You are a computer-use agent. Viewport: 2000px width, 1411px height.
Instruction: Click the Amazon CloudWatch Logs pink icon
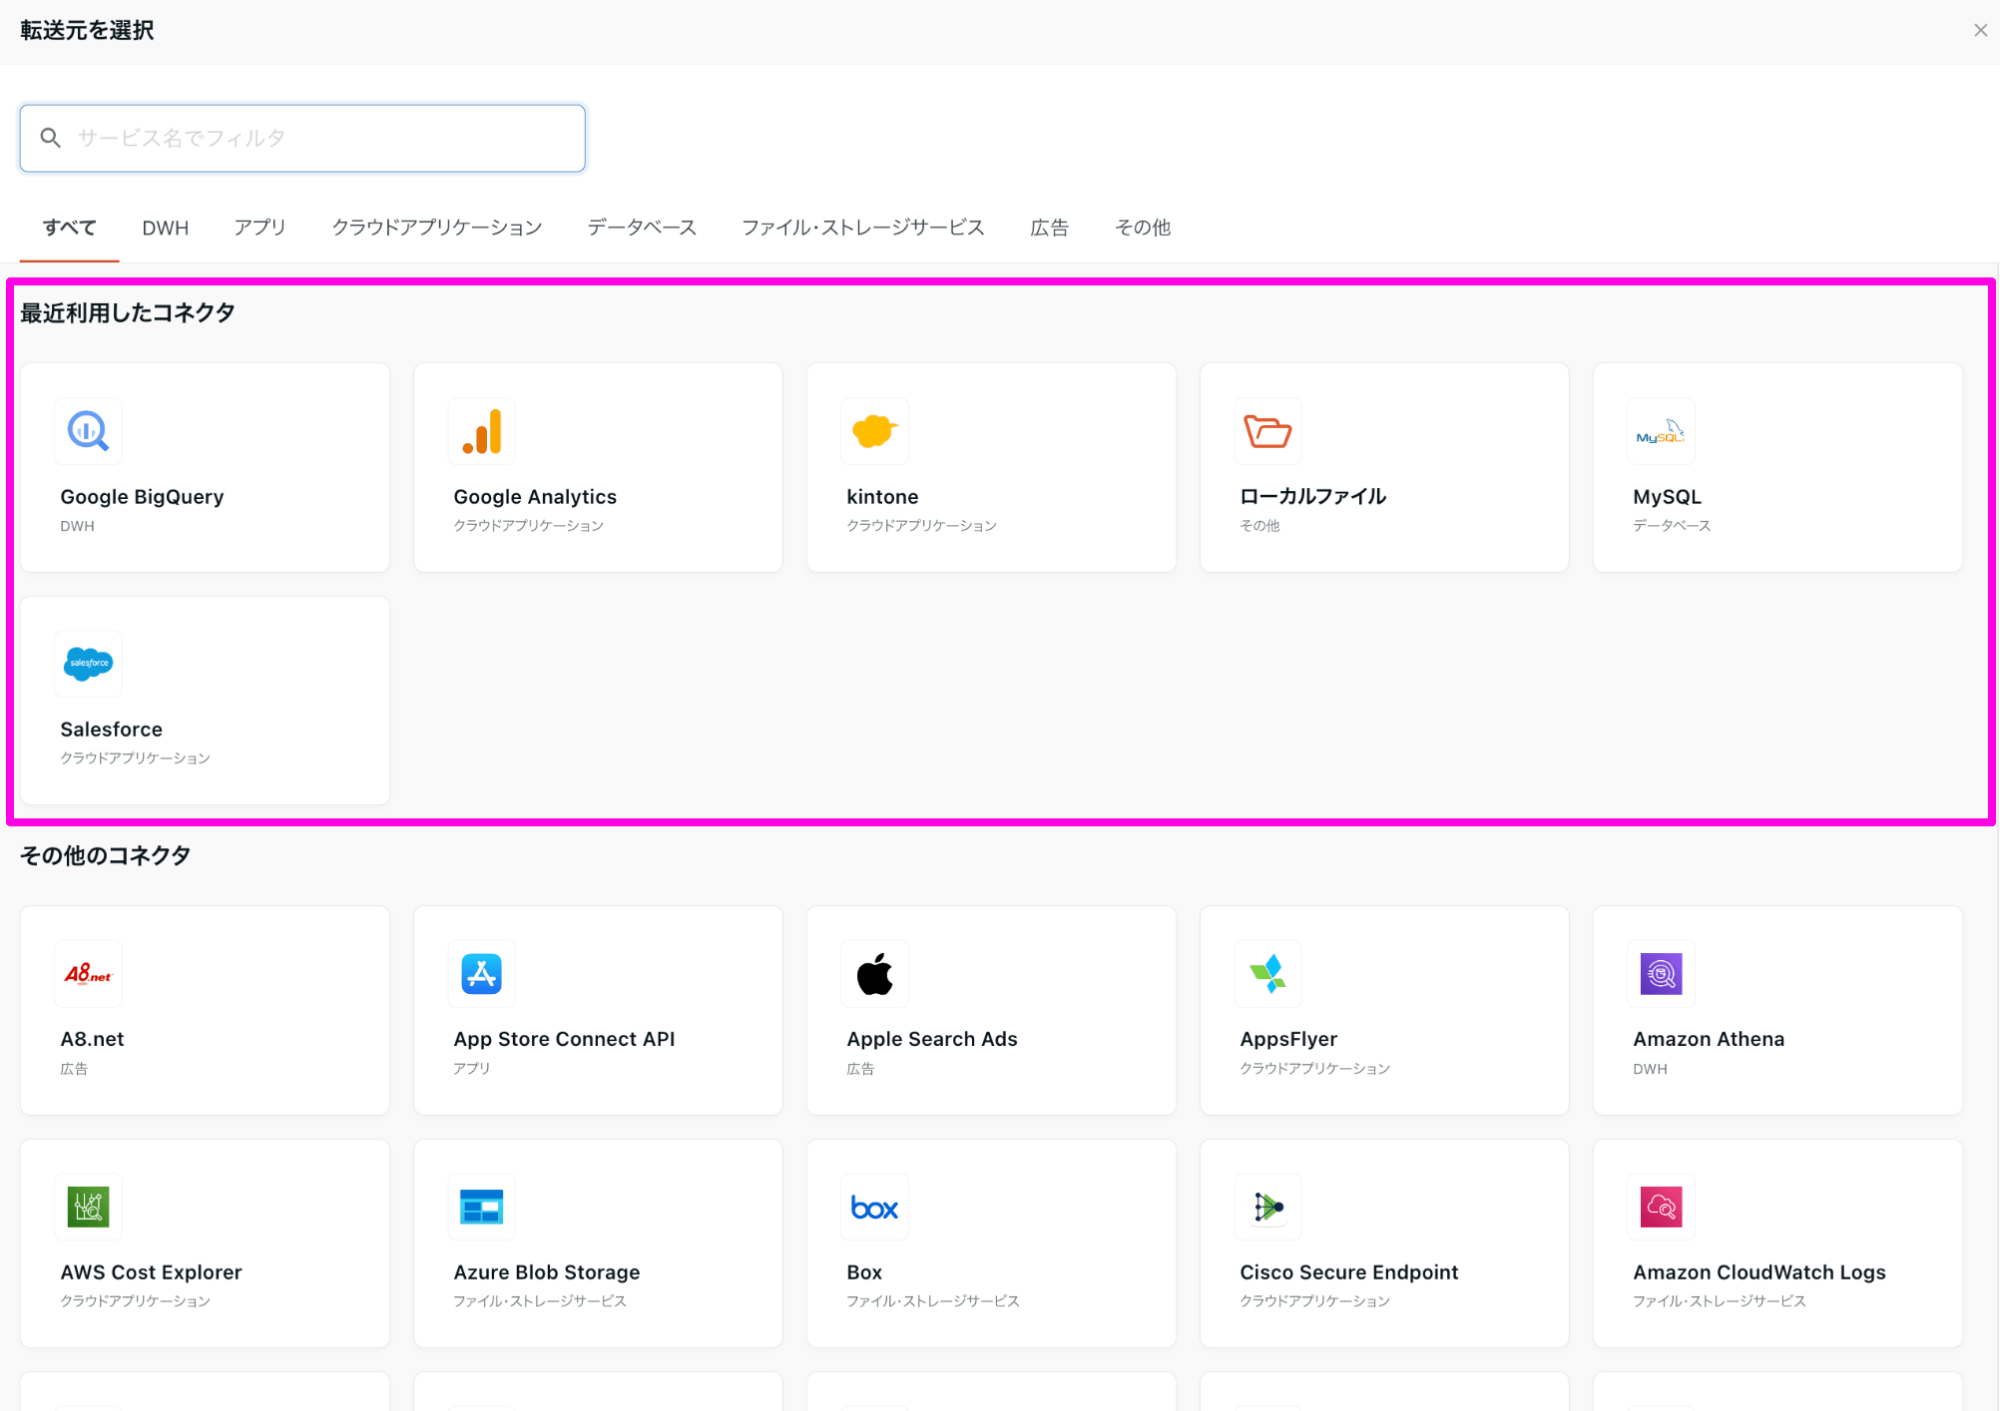point(1661,1206)
